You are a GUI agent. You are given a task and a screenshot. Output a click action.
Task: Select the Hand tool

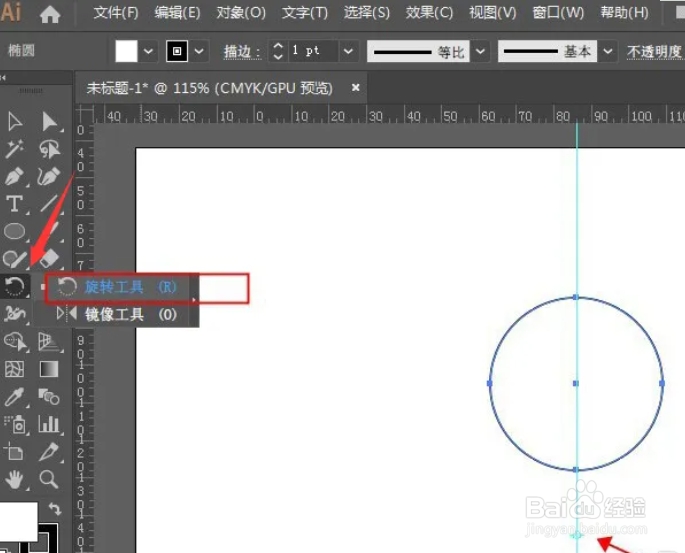pos(15,479)
